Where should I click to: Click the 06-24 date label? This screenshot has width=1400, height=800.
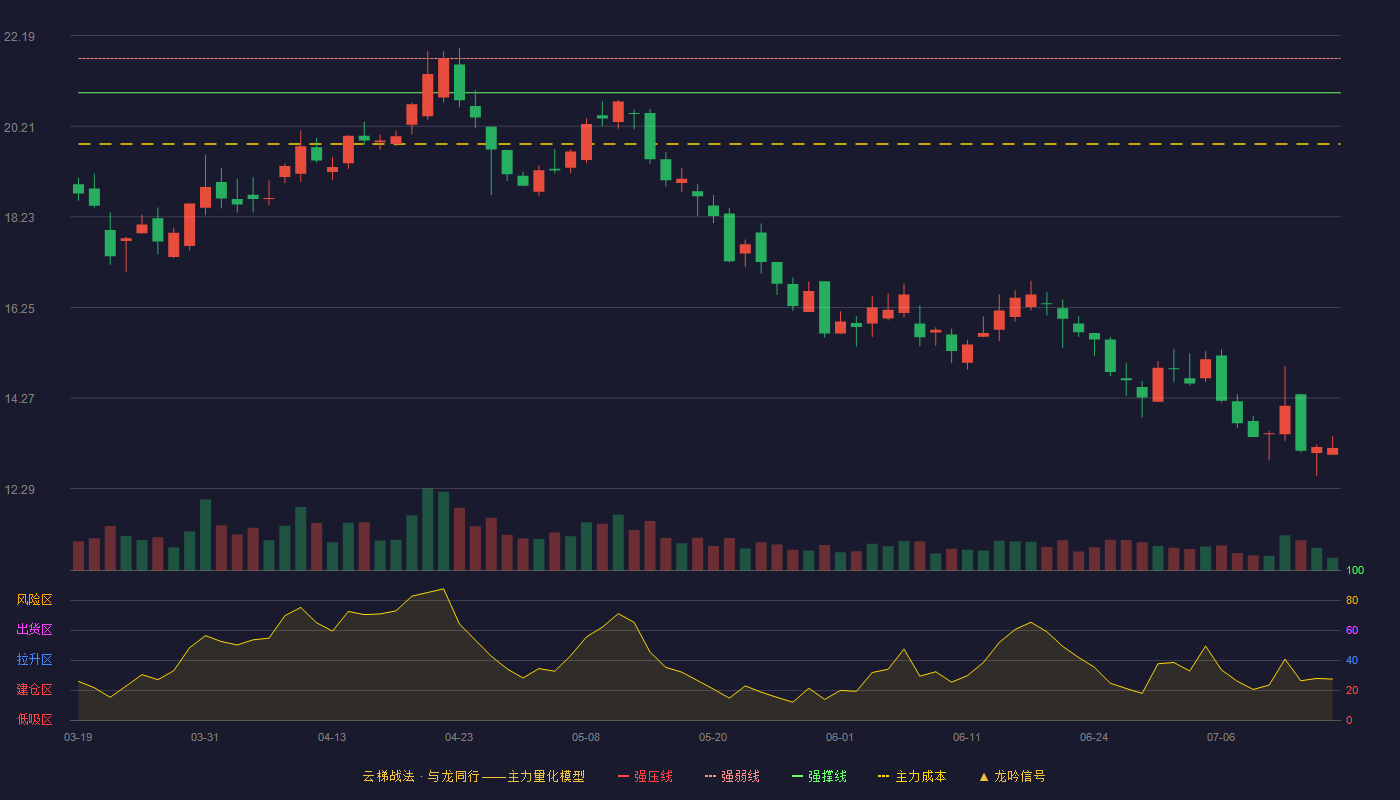(1094, 737)
